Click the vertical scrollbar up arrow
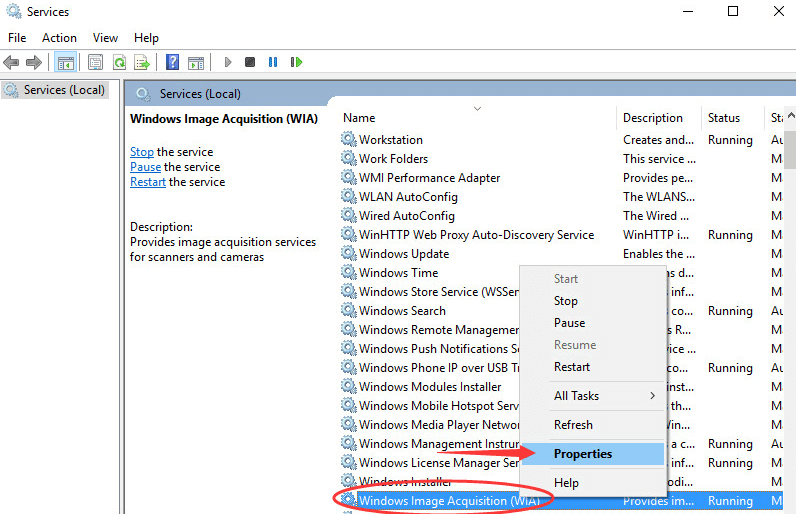 tap(790, 115)
